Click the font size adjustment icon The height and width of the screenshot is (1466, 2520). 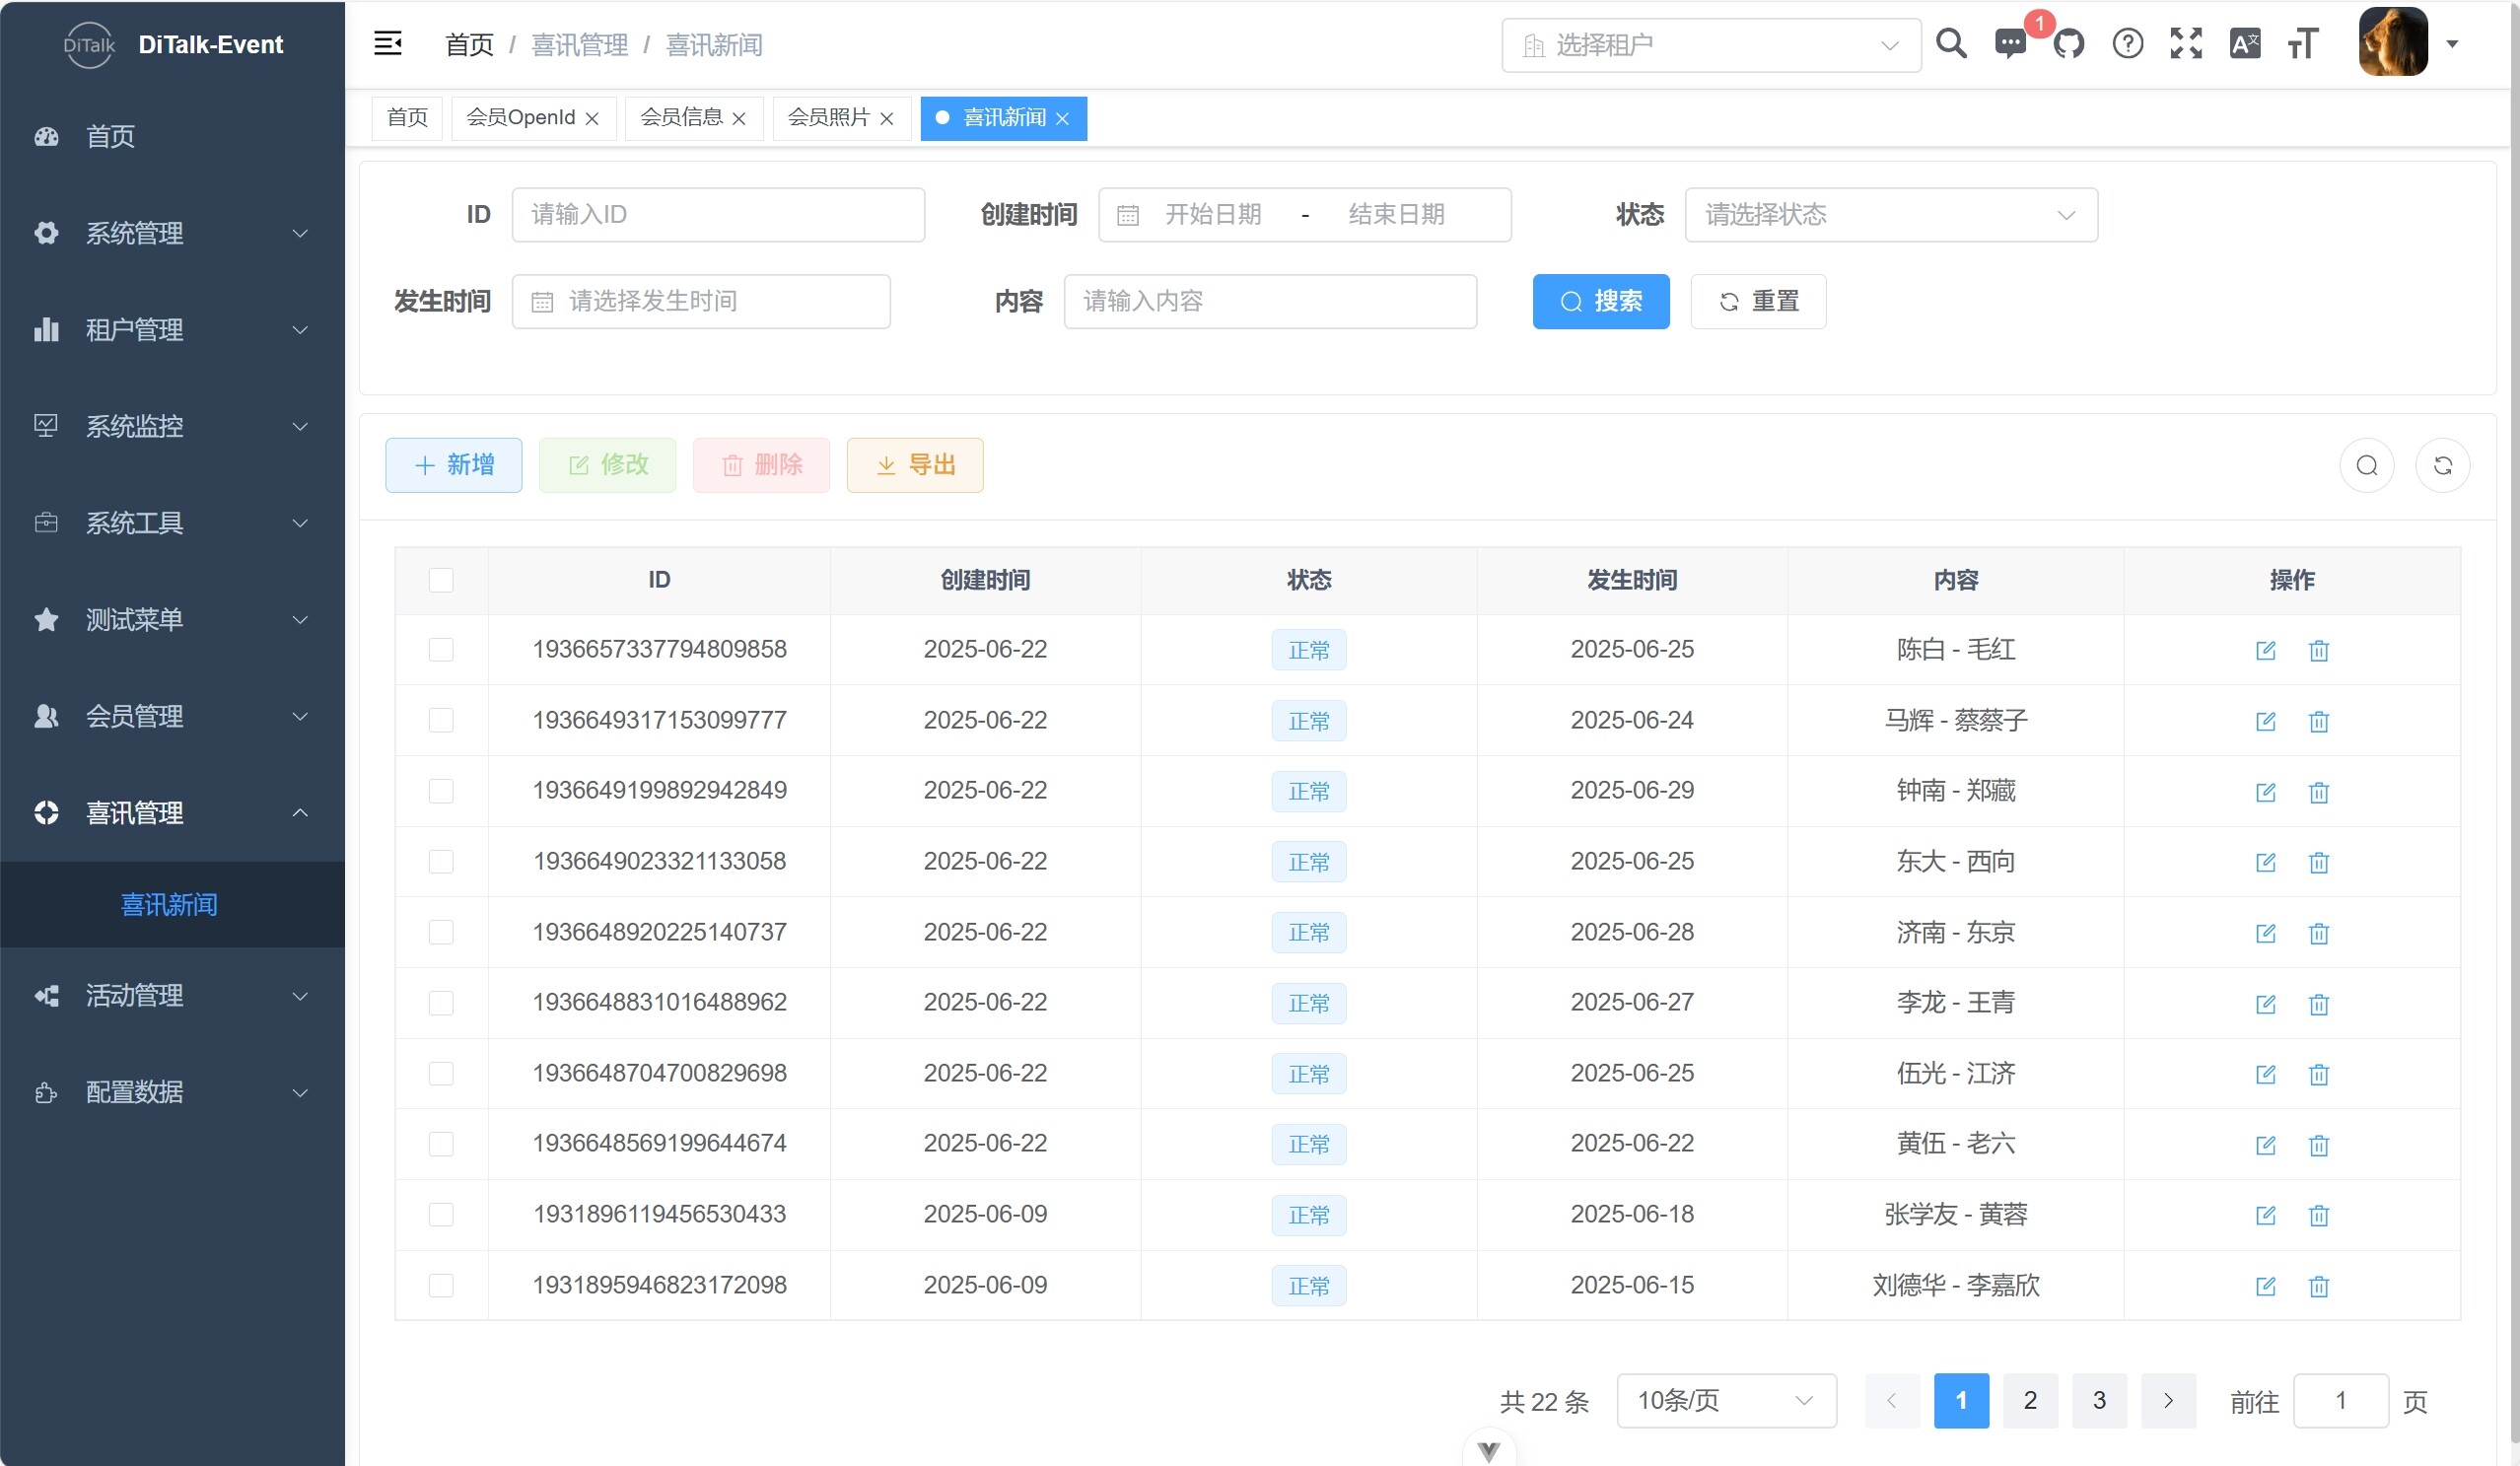click(x=2302, y=44)
